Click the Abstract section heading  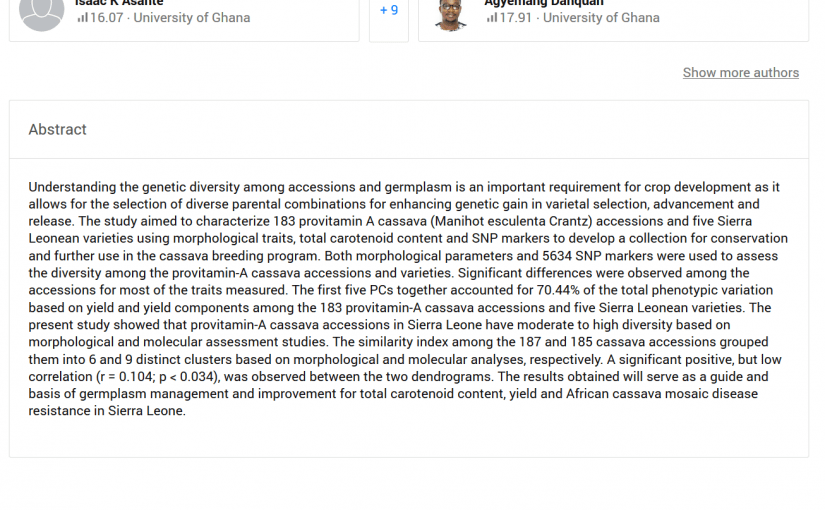[x=58, y=130]
